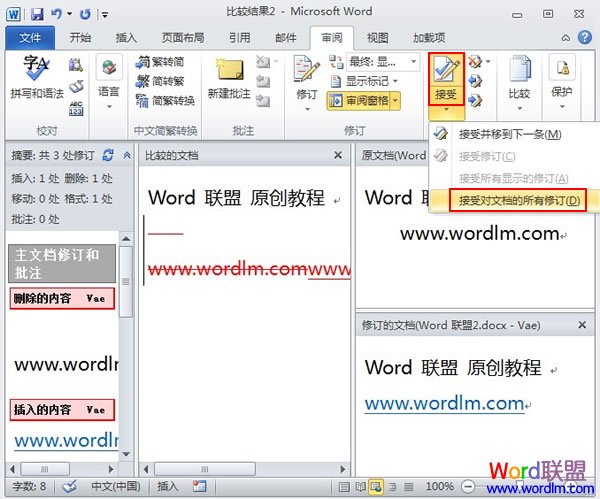
Task: Click the research (books) icon in 校对 group
Action: tap(76, 65)
